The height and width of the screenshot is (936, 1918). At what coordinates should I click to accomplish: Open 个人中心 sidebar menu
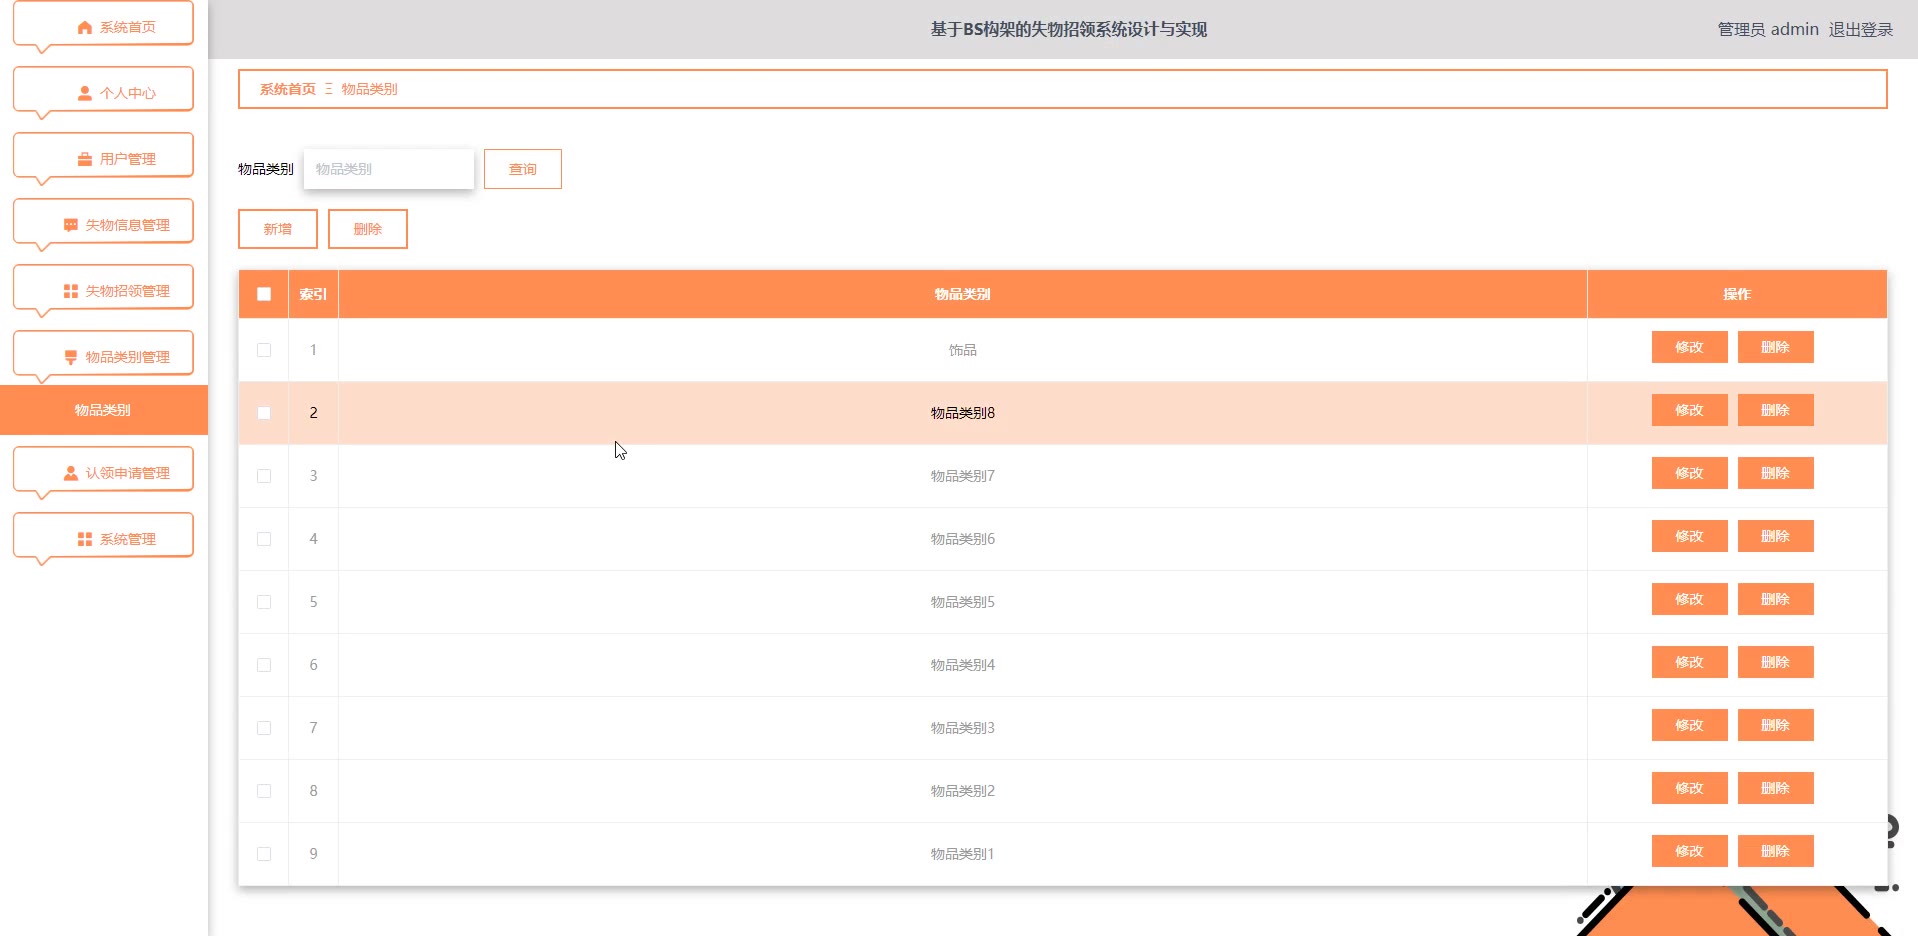tap(103, 91)
